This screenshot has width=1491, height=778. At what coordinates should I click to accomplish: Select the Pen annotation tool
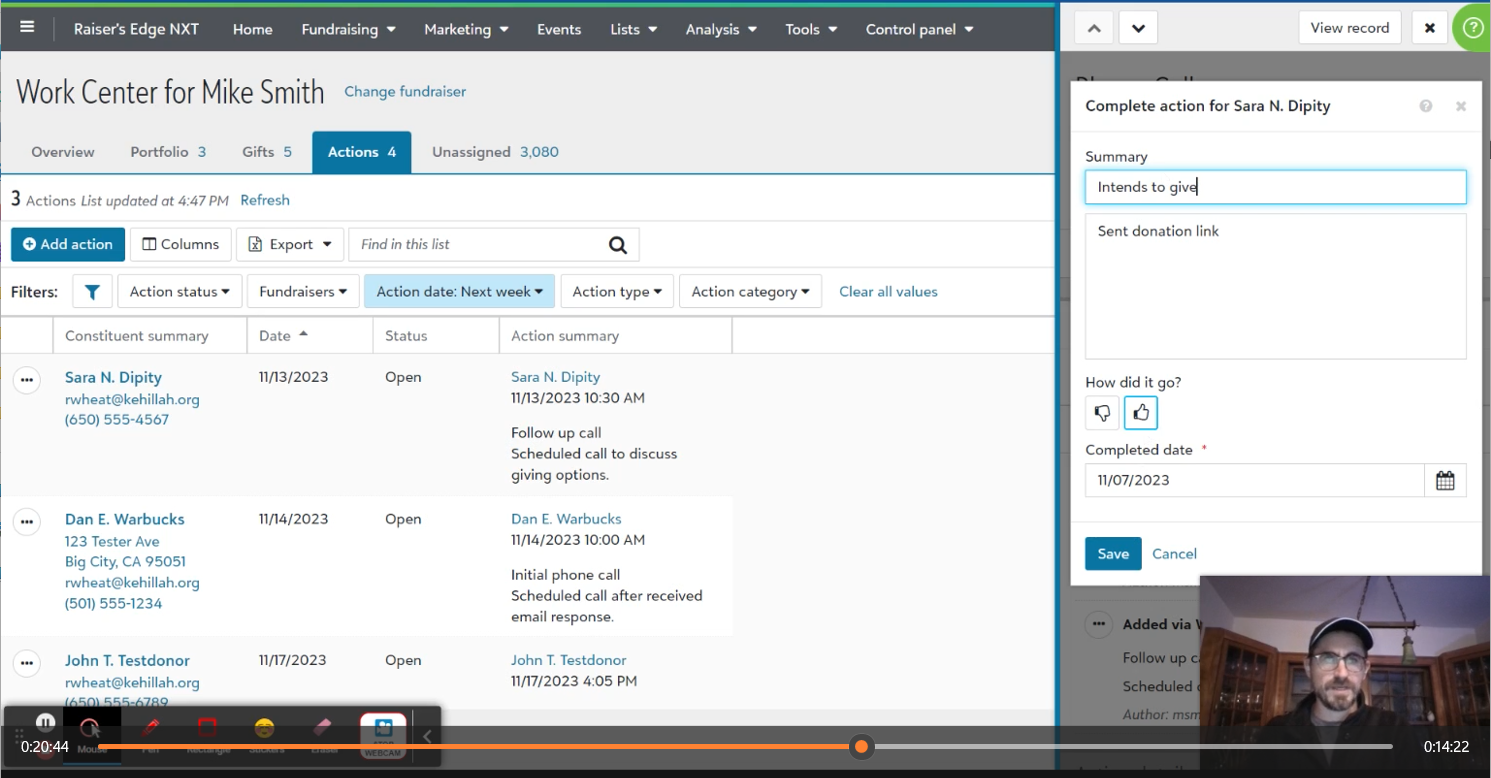coord(151,734)
